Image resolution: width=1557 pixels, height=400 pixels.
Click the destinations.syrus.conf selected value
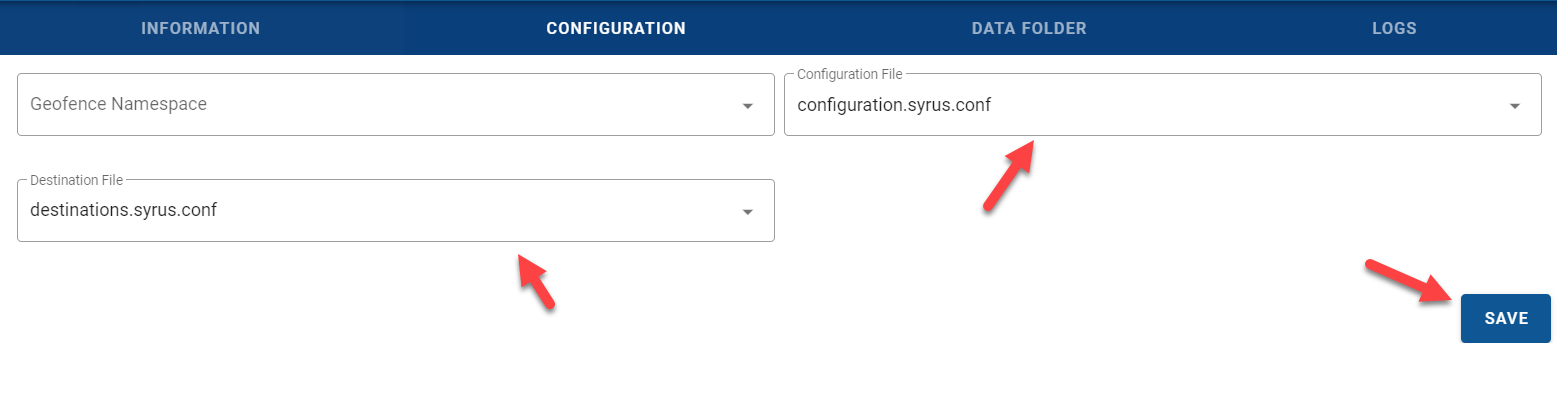[x=124, y=211]
